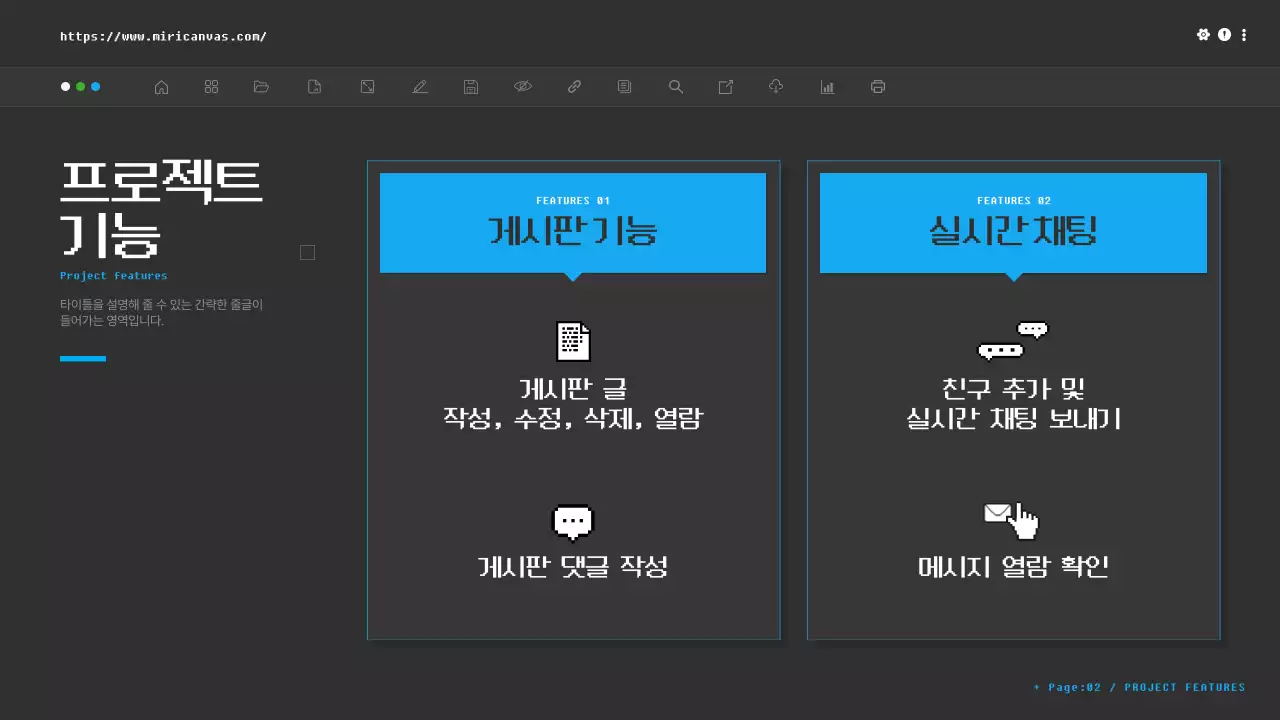
Task: Switch to the FEATURES 02 실시간 채팅 header
Action: (1013, 222)
